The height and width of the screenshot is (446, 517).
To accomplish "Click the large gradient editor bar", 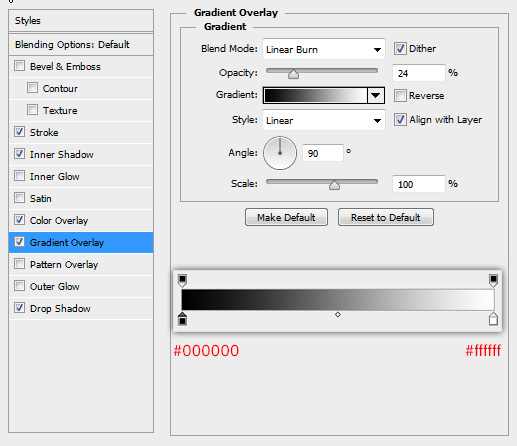I will [338, 300].
